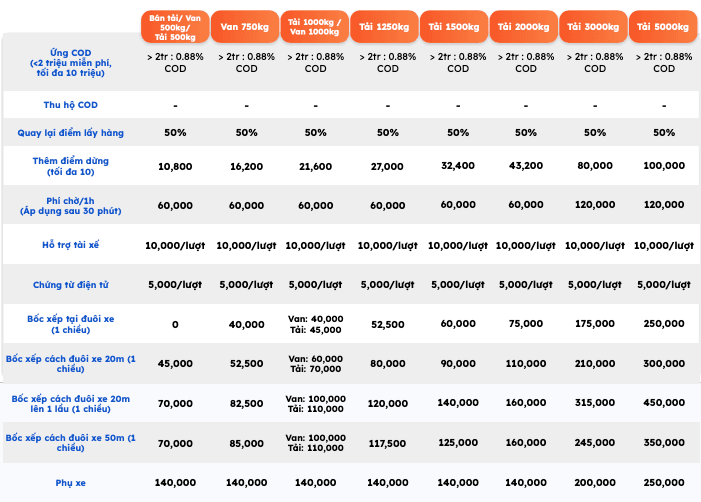Select the Thêm điểm dừng row label
The width and height of the screenshot is (701, 502).
(x=70, y=166)
